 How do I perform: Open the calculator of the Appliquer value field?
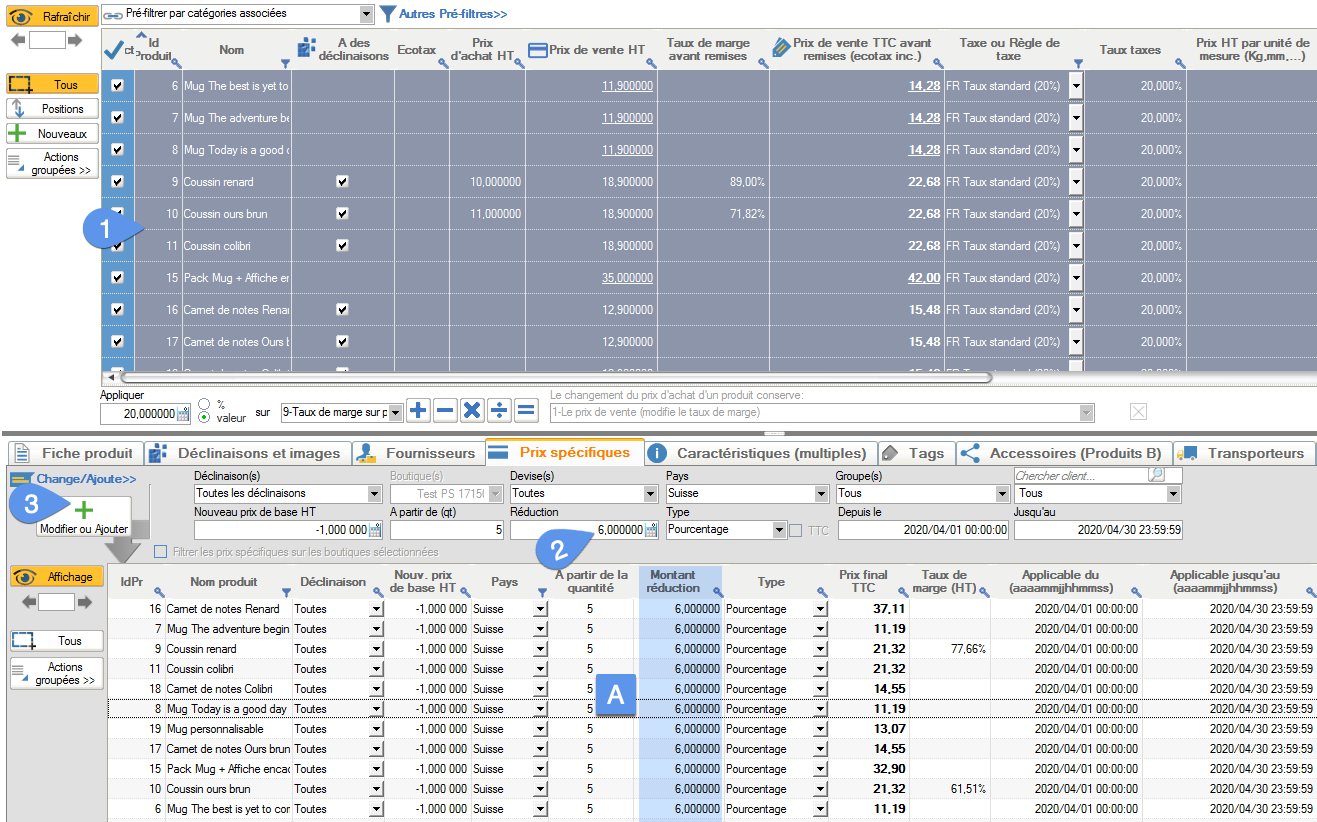pyautogui.click(x=183, y=414)
